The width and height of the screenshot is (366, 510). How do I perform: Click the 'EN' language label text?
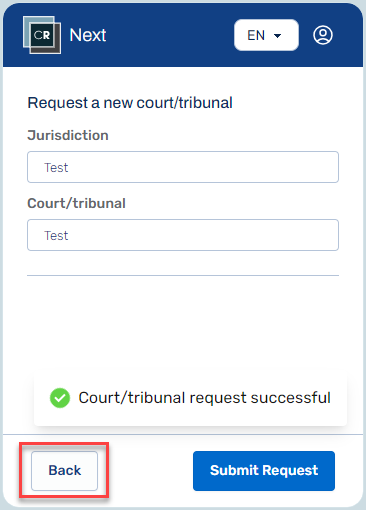click(x=256, y=35)
